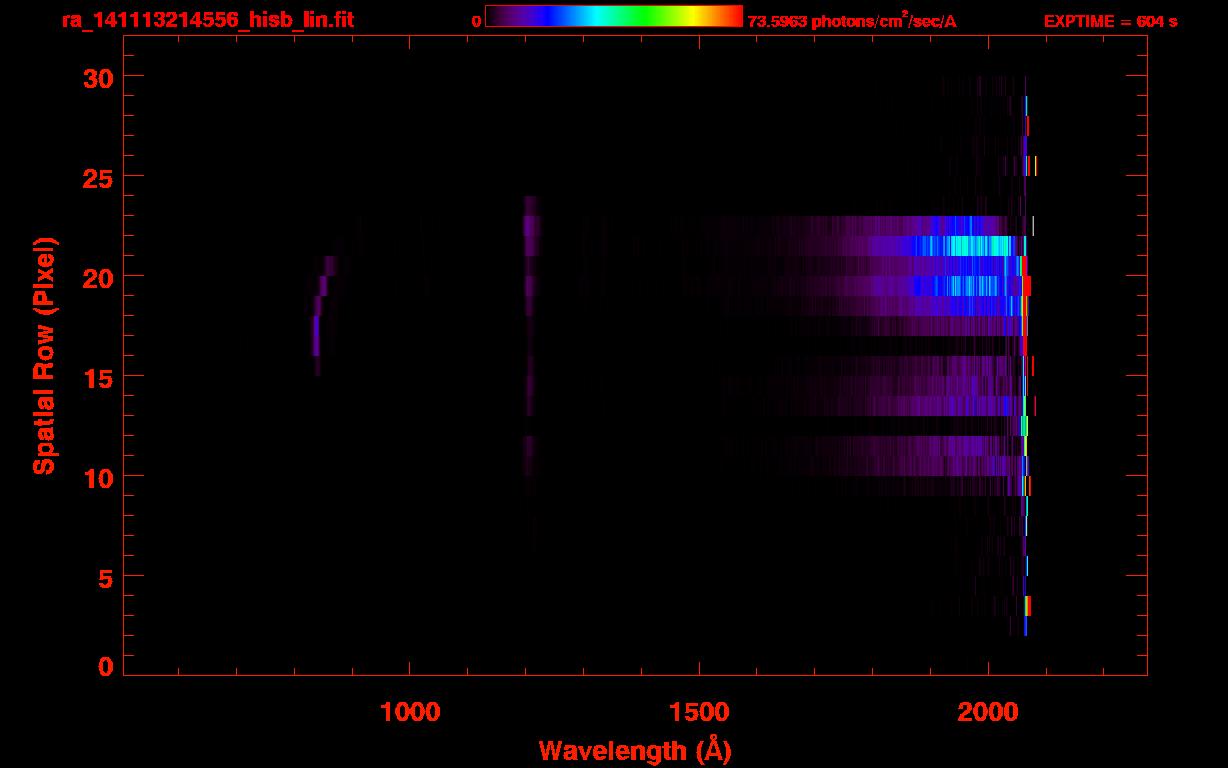Click the y-axis label 10
The height and width of the screenshot is (768, 1228).
(x=96, y=477)
